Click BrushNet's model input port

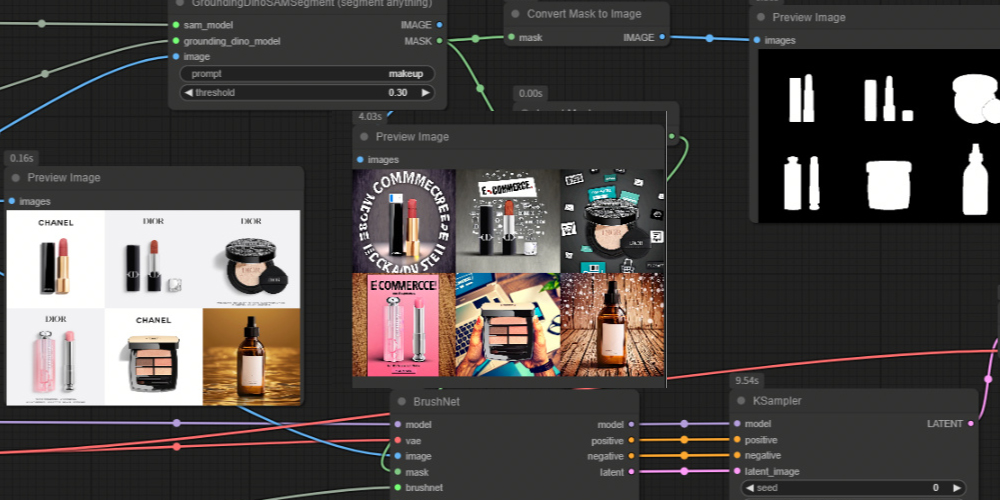coord(398,424)
